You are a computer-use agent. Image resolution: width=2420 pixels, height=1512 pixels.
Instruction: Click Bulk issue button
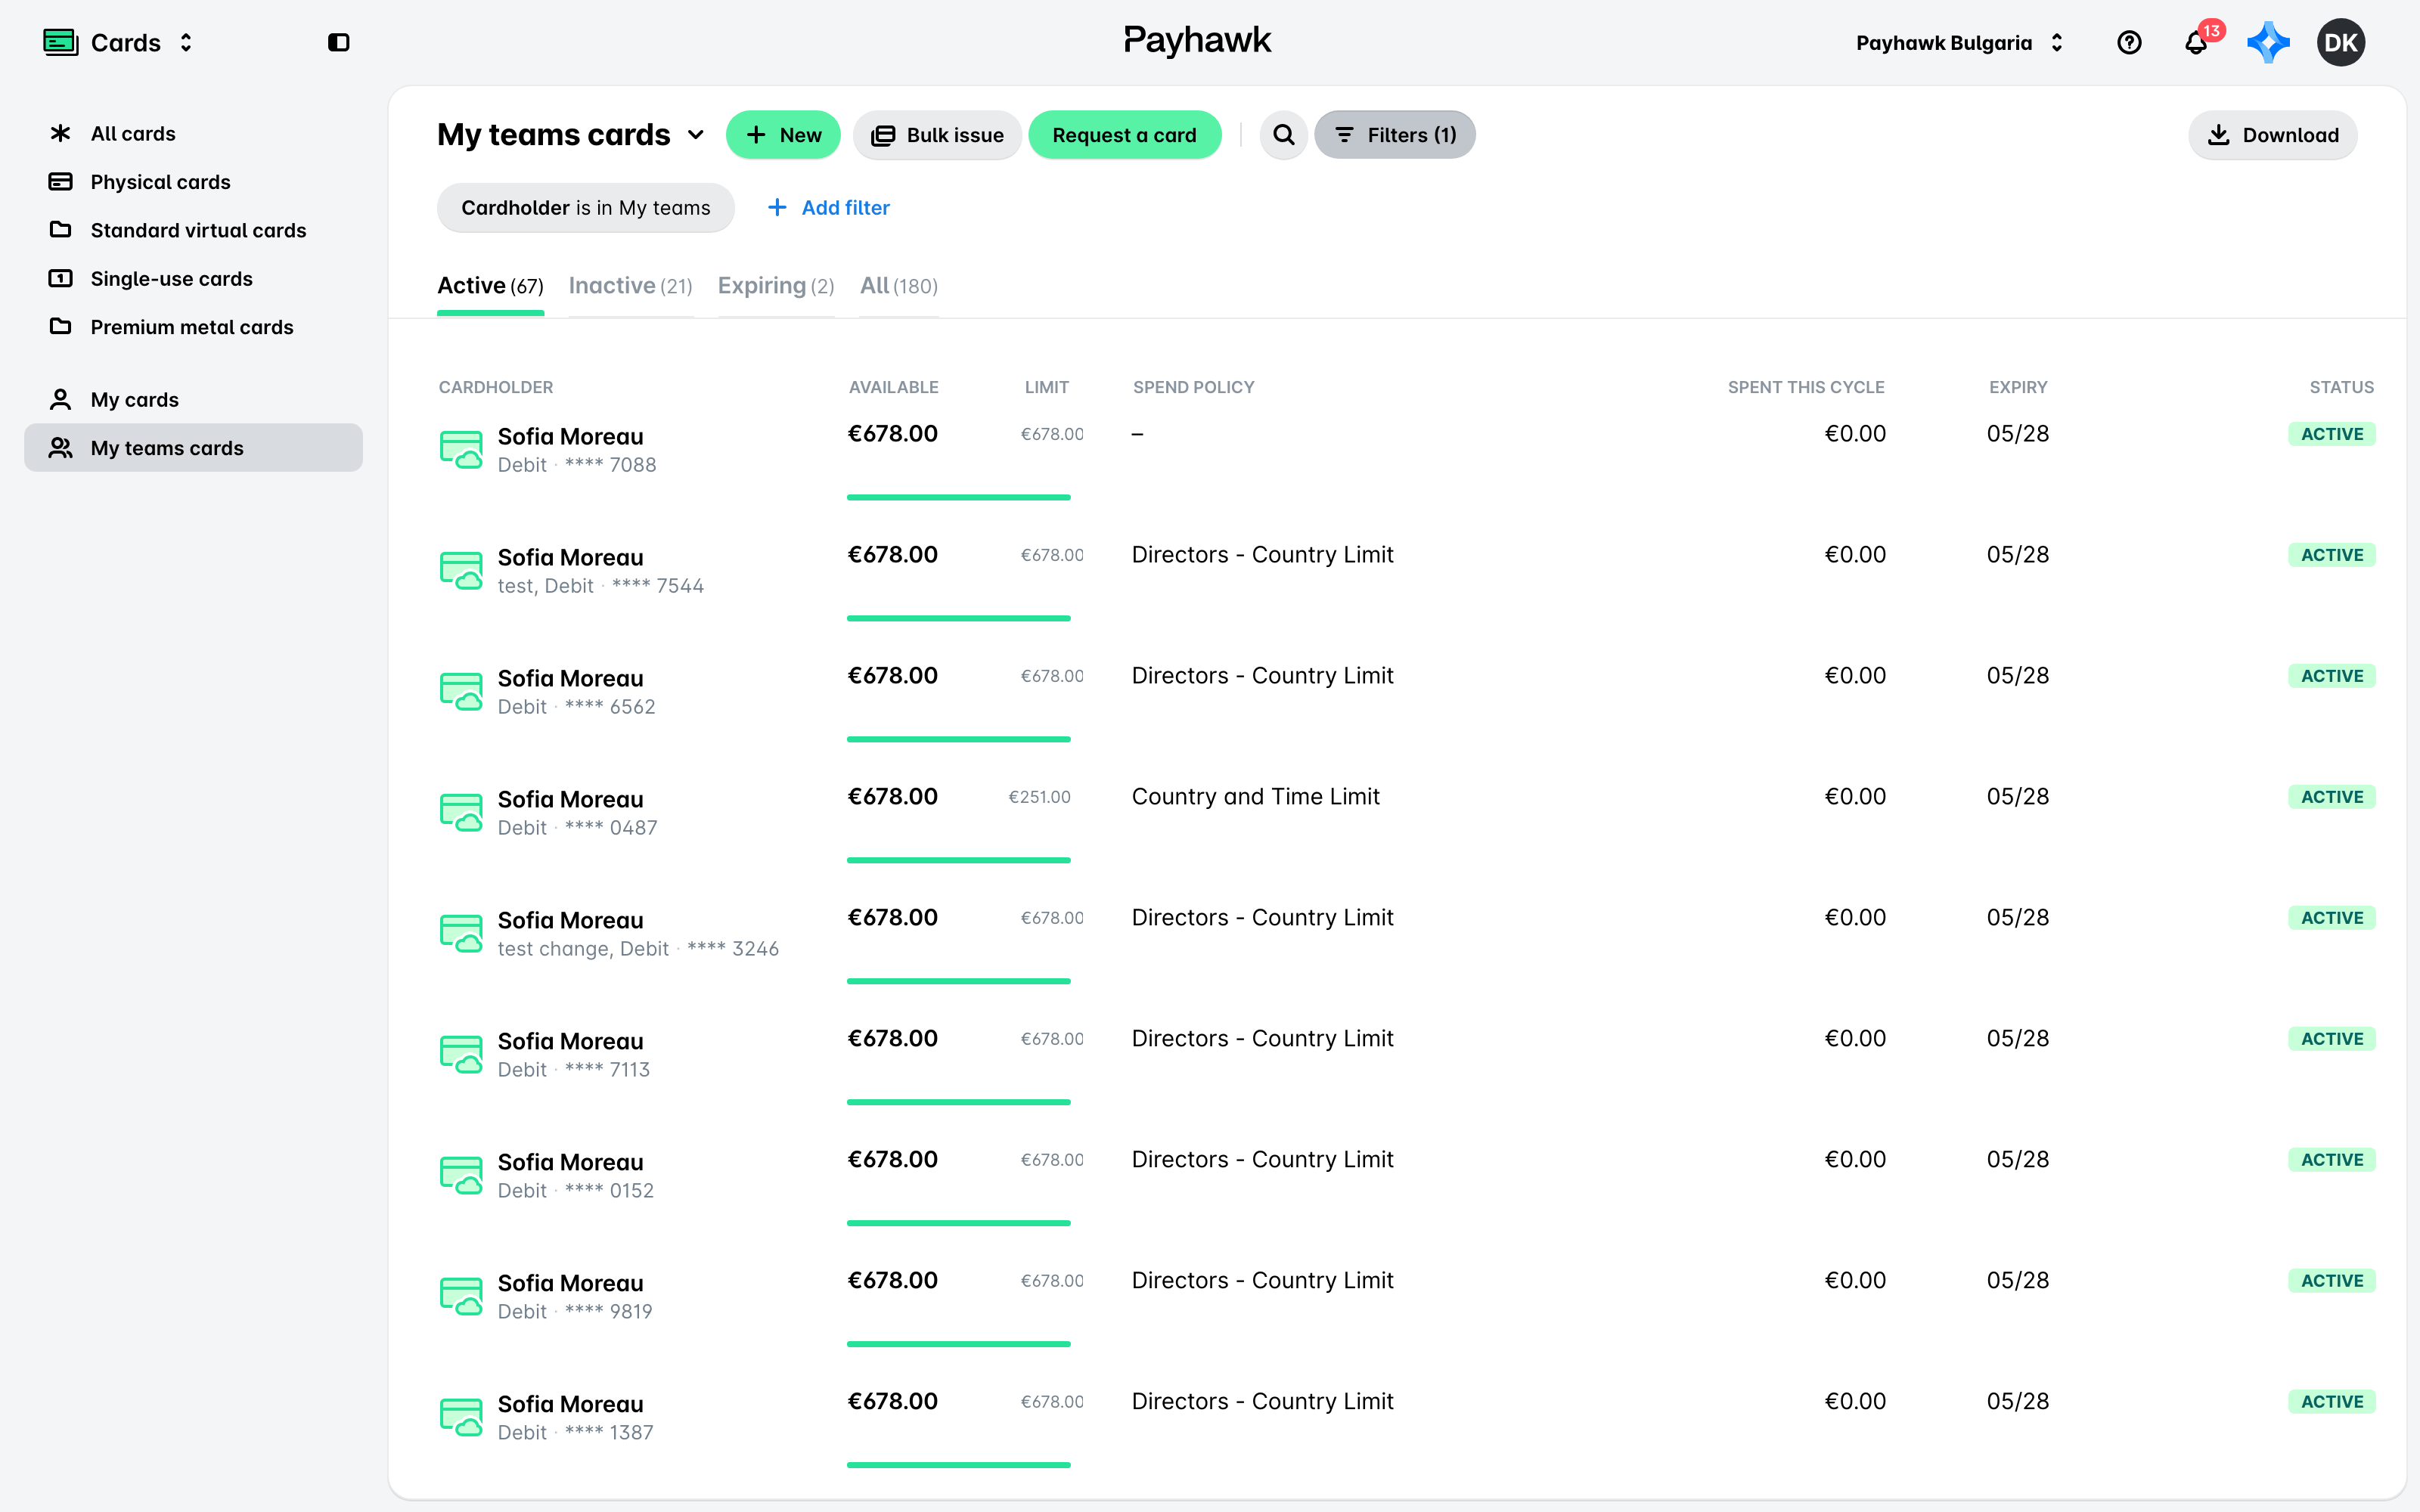click(x=937, y=135)
